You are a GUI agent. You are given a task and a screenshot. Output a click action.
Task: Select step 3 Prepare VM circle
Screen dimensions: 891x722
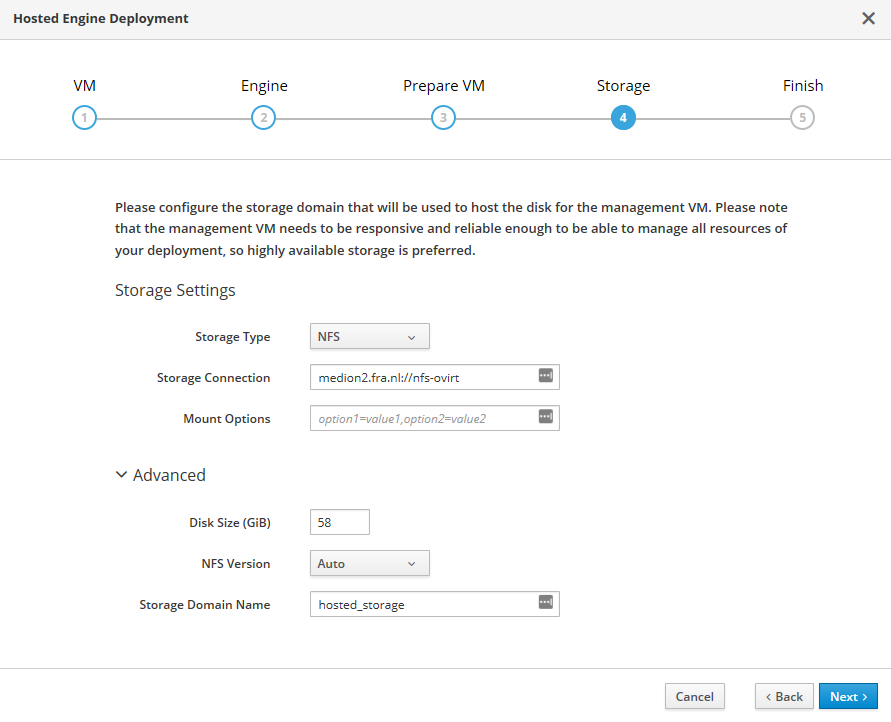tap(443, 118)
